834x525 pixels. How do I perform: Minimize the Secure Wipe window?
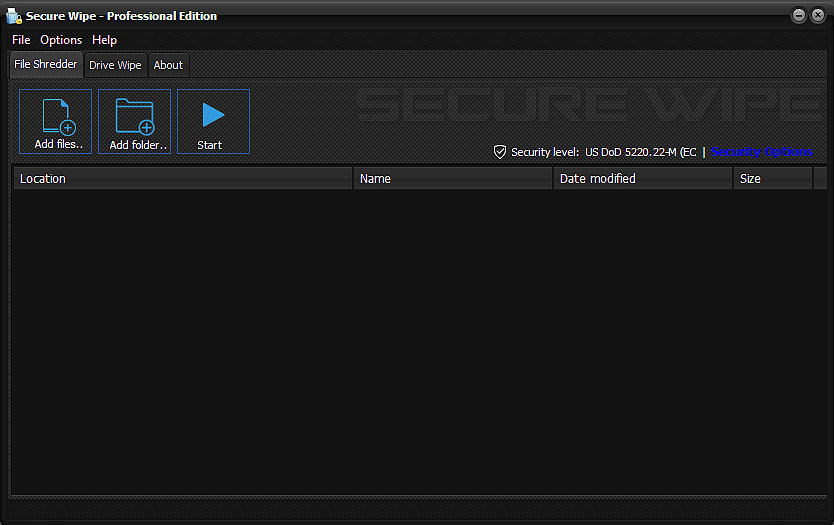tap(798, 15)
